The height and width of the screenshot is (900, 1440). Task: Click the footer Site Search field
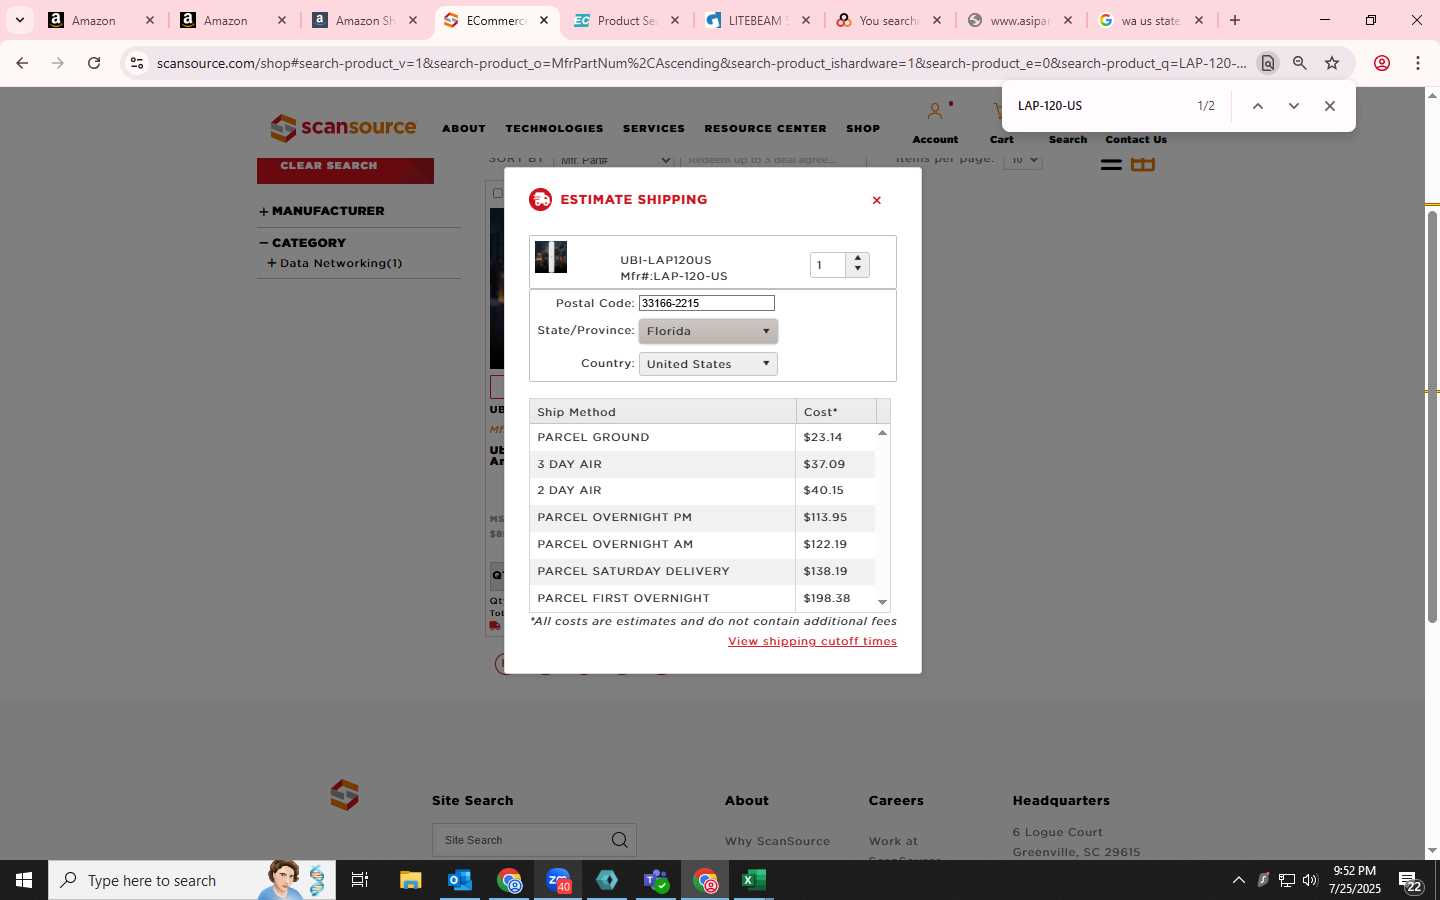[520, 840]
